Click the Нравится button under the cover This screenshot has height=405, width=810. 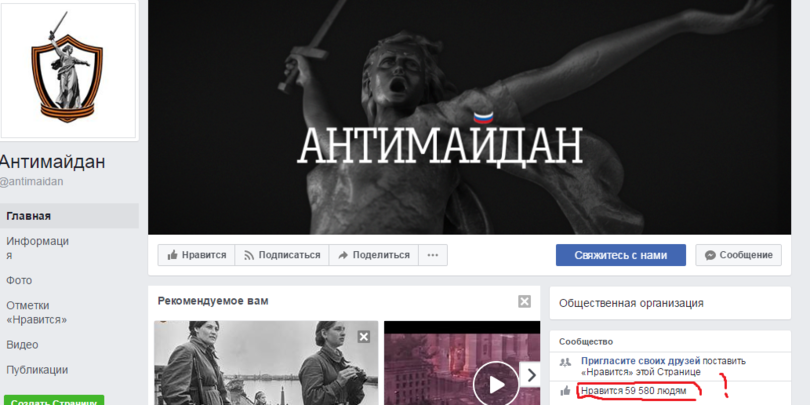196,255
